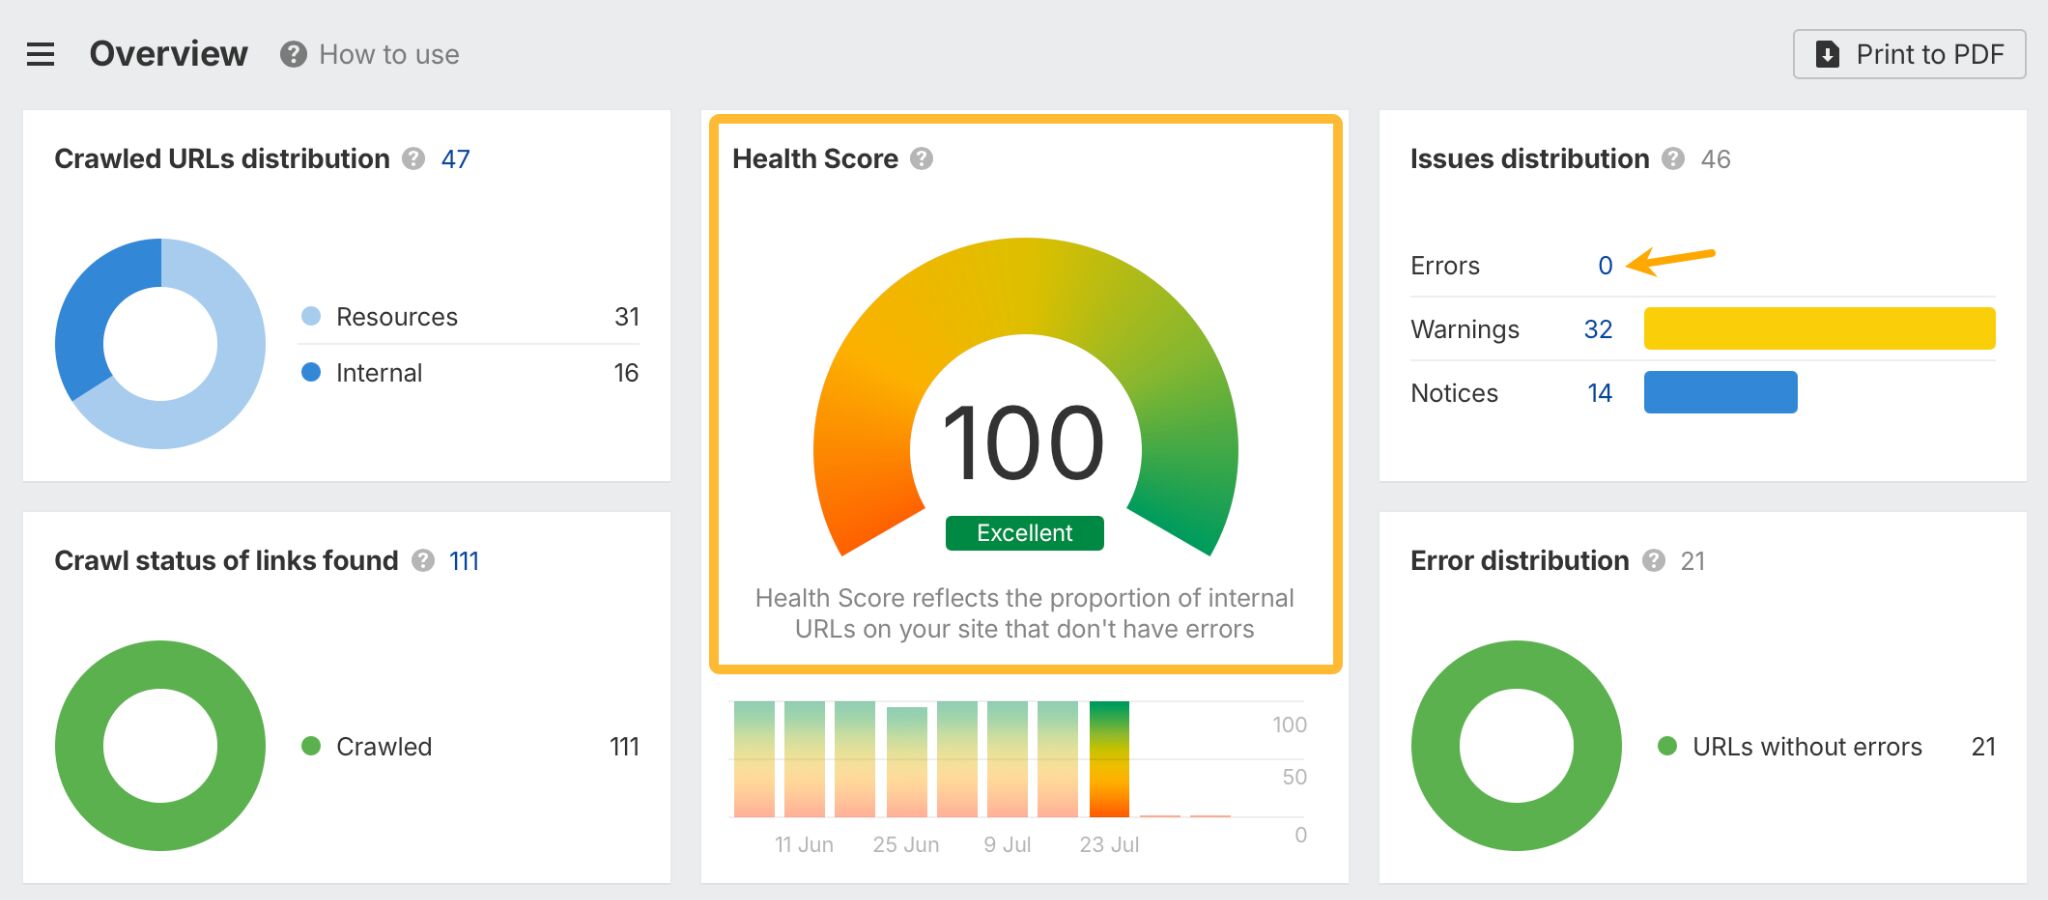Open the Notices count 14
The image size is (2048, 900).
[x=1600, y=393]
